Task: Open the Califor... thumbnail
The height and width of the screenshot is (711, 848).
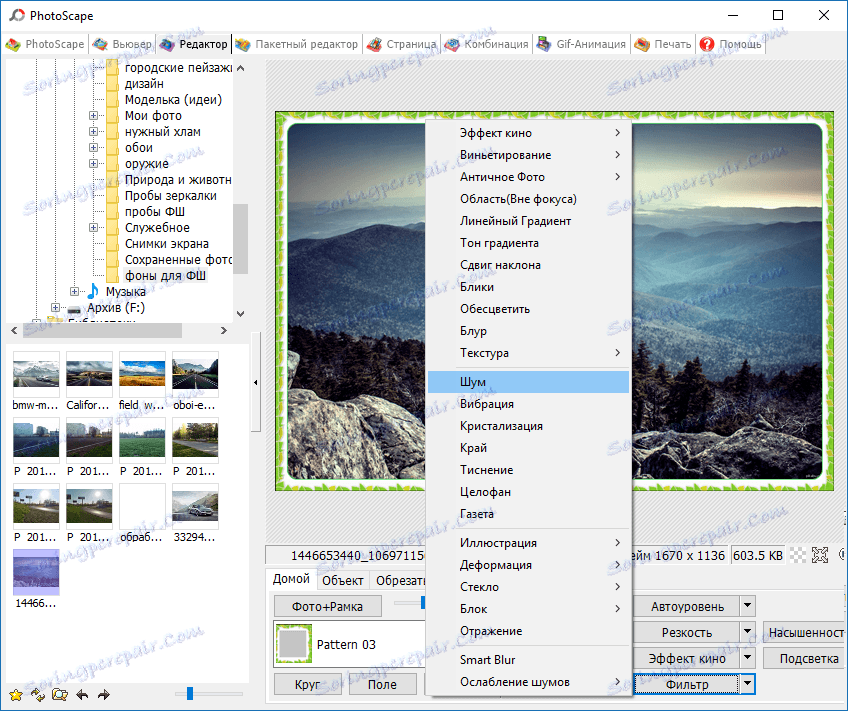Action: click(x=89, y=374)
